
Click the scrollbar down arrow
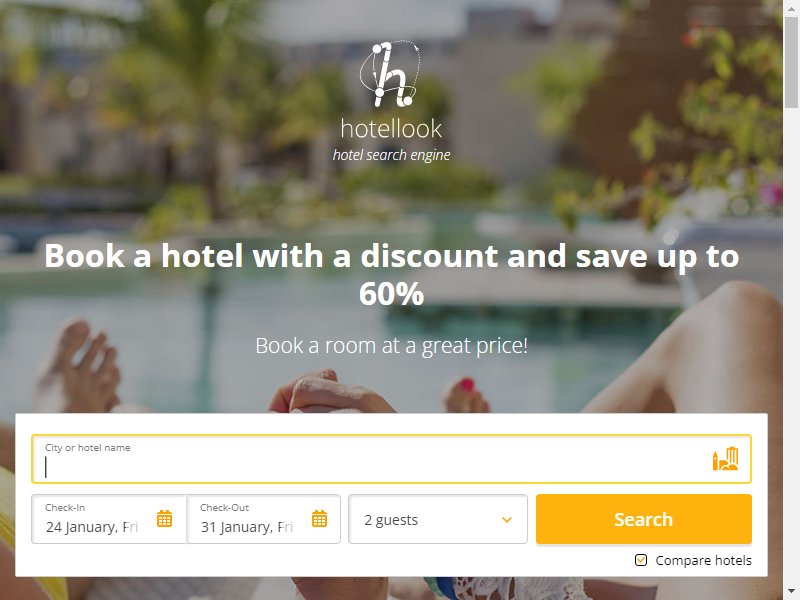pyautogui.click(x=791, y=593)
